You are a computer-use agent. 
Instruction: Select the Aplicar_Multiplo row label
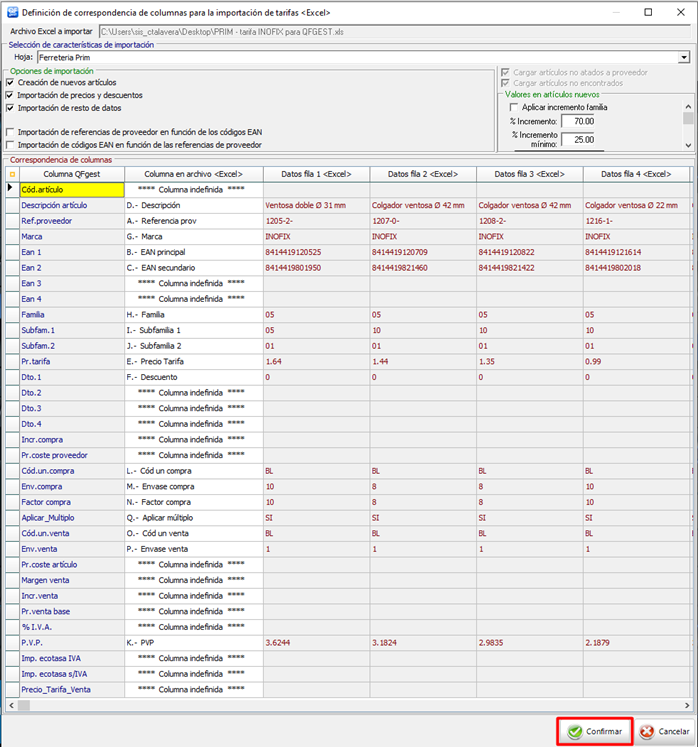click(x=48, y=518)
